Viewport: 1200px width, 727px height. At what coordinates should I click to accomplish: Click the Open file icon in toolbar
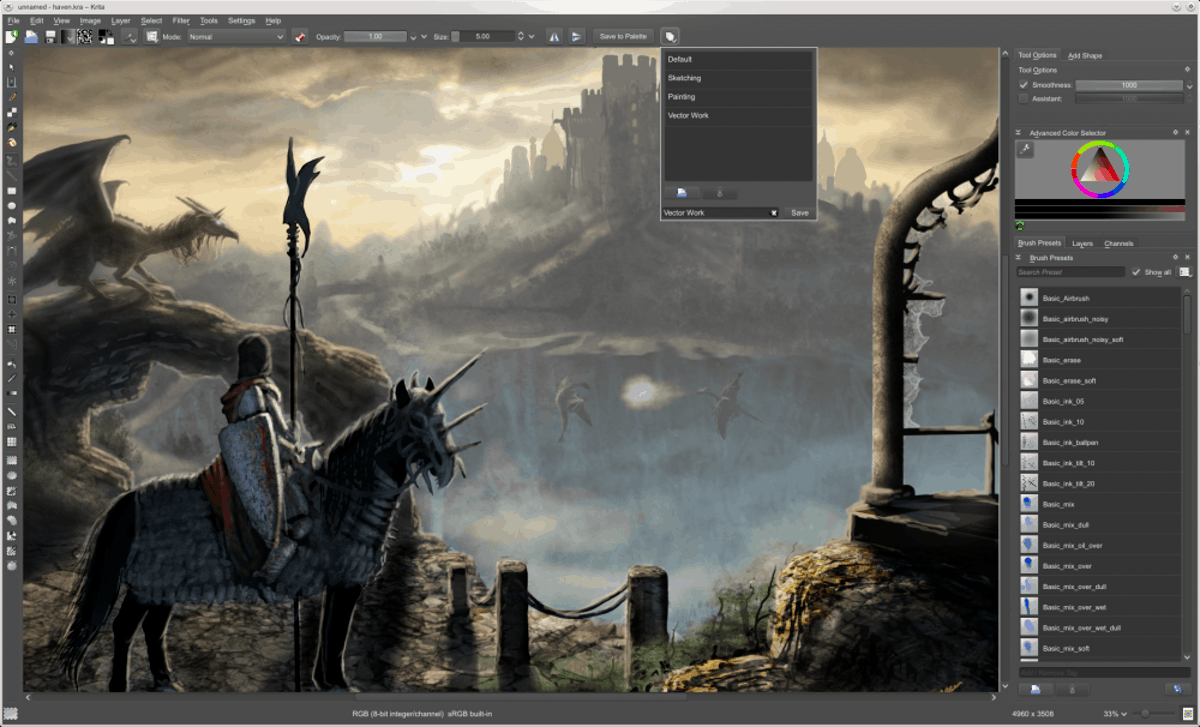[31, 36]
